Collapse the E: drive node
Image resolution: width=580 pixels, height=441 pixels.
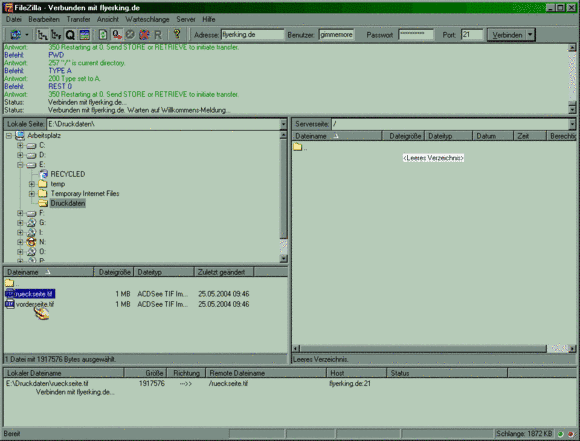click(x=20, y=165)
